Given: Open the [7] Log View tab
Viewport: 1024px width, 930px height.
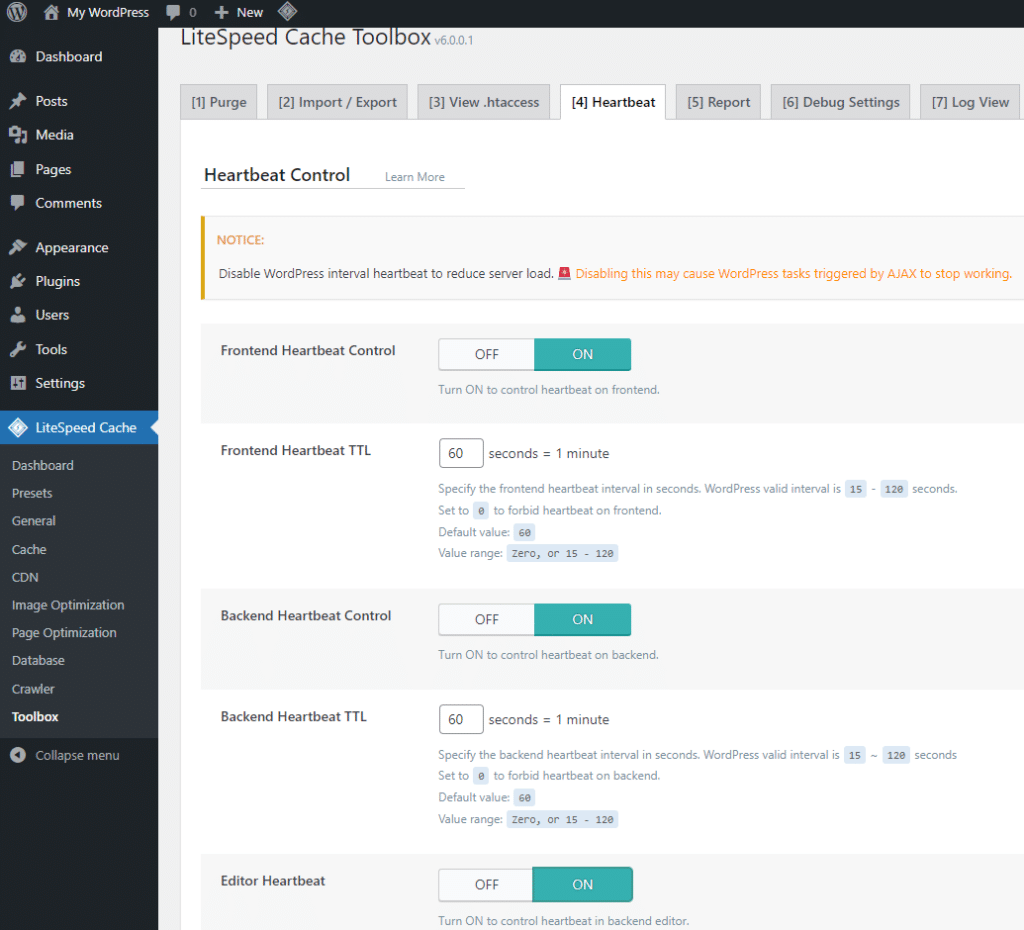Looking at the screenshot, I should 970,102.
